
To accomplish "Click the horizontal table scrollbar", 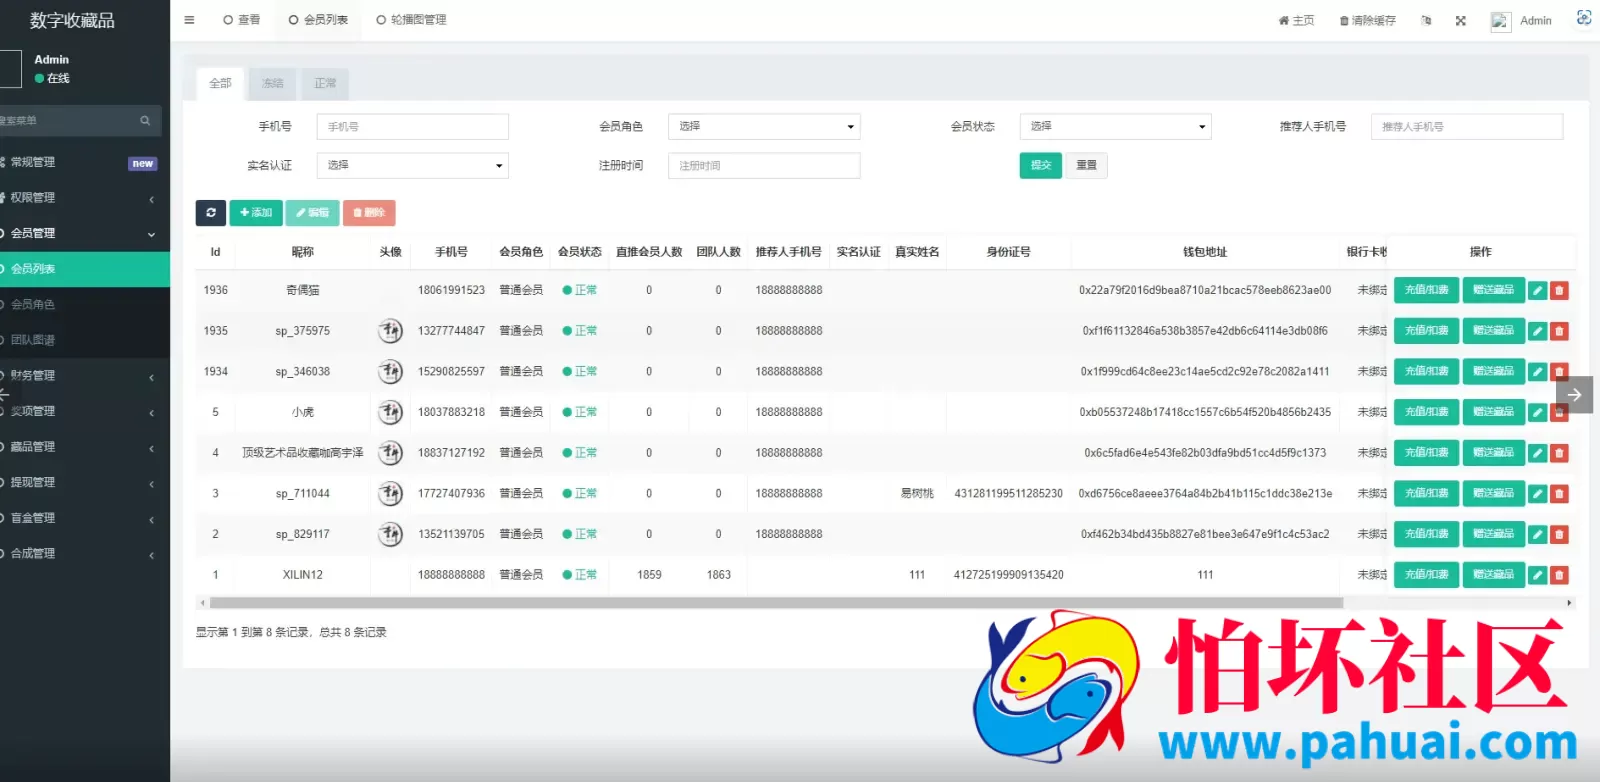I will (x=775, y=603).
